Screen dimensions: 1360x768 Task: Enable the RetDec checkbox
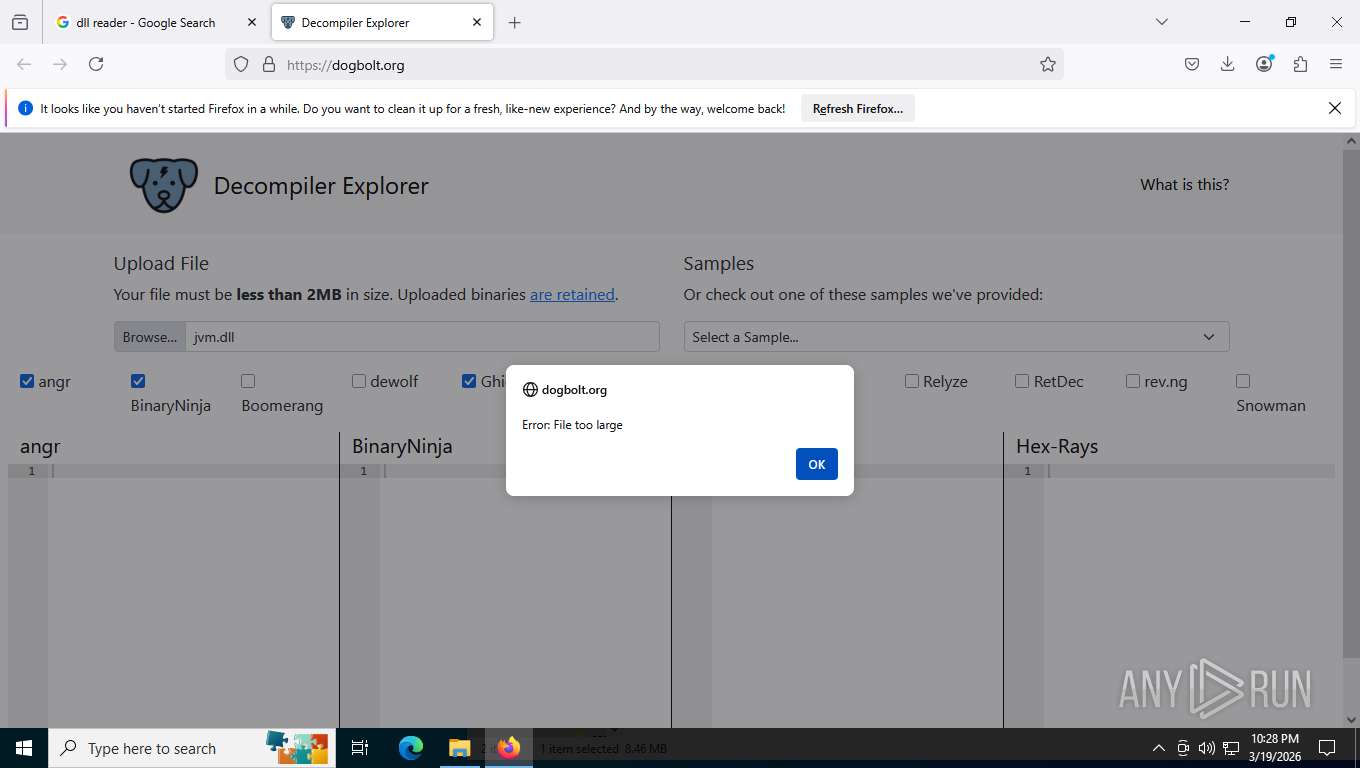pos(1022,381)
